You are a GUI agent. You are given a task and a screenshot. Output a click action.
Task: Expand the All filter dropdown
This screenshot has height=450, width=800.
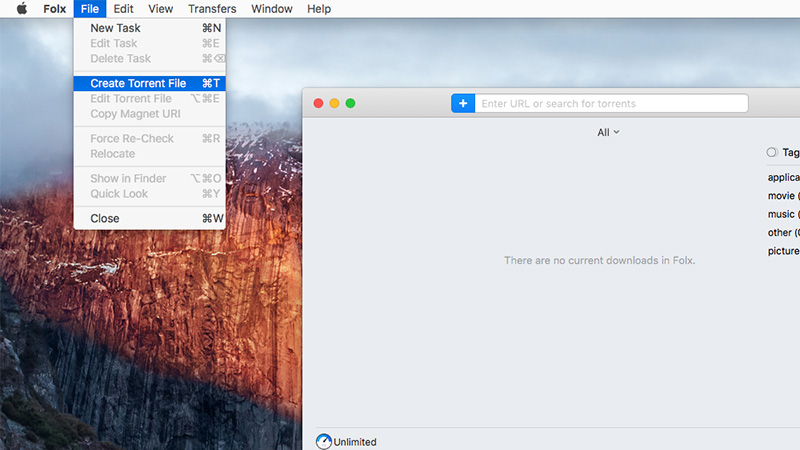pos(608,132)
